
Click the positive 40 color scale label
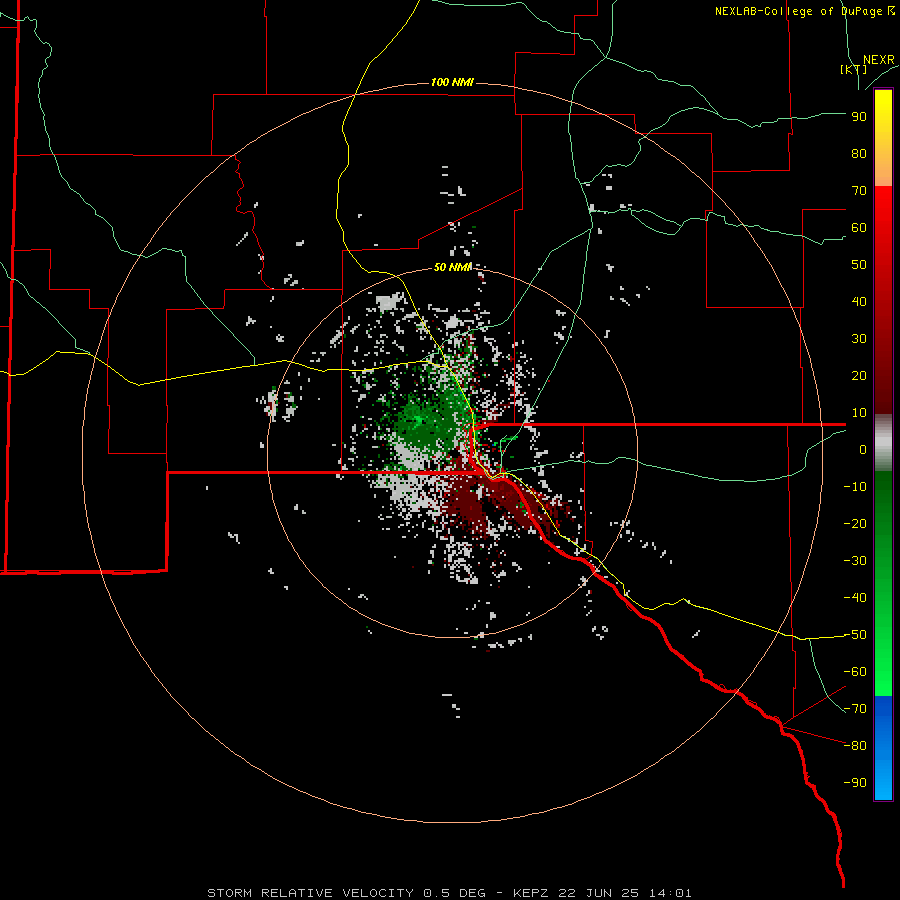coord(859,302)
